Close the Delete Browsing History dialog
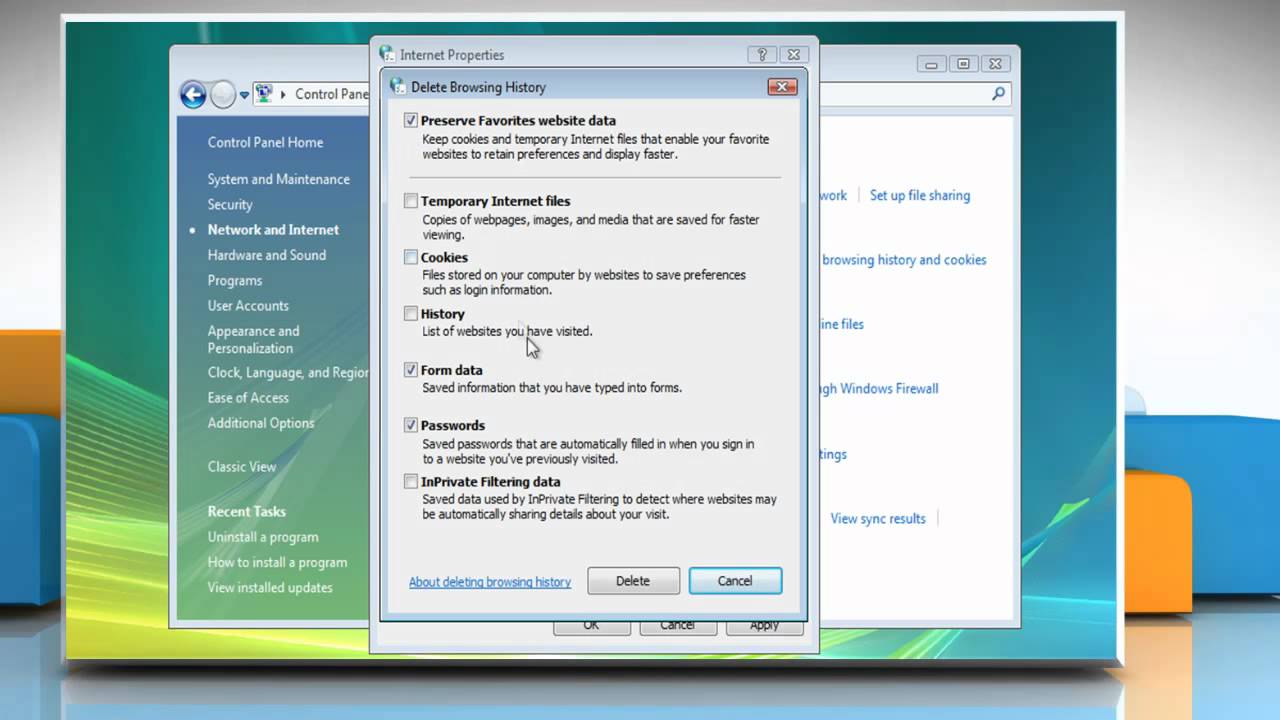This screenshot has height=720, width=1280. click(x=782, y=87)
